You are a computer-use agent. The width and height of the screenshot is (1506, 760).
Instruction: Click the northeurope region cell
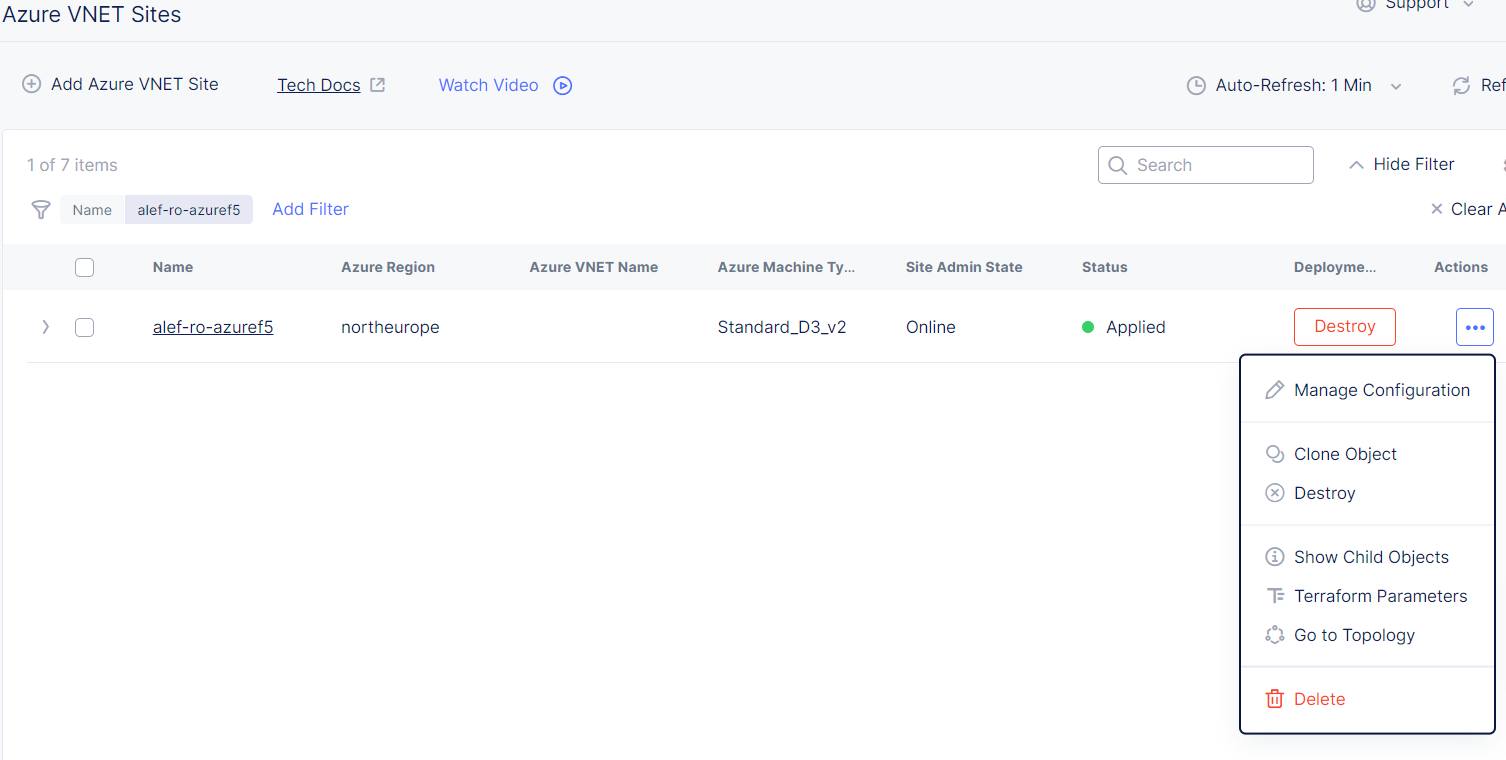click(x=390, y=327)
